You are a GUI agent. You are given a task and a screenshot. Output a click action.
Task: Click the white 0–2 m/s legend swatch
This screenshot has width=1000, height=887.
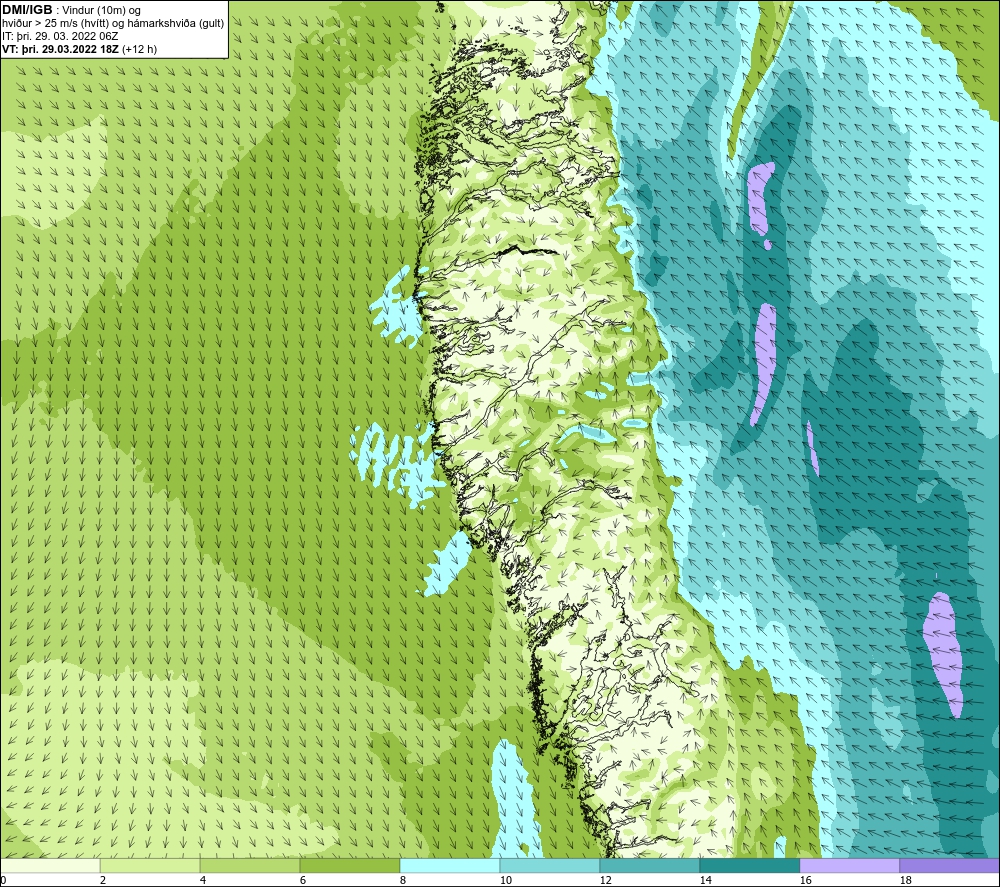[50, 865]
